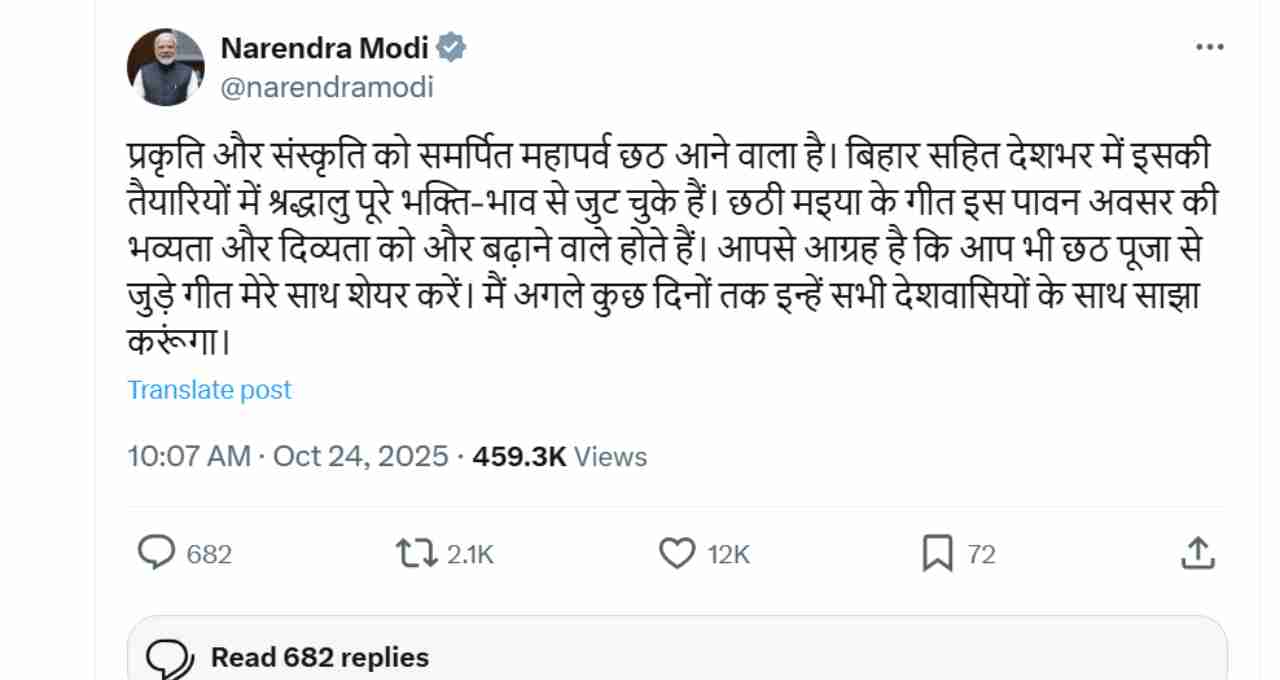
Task: Open Narendra Modi's profile picture
Action: click(x=166, y=67)
